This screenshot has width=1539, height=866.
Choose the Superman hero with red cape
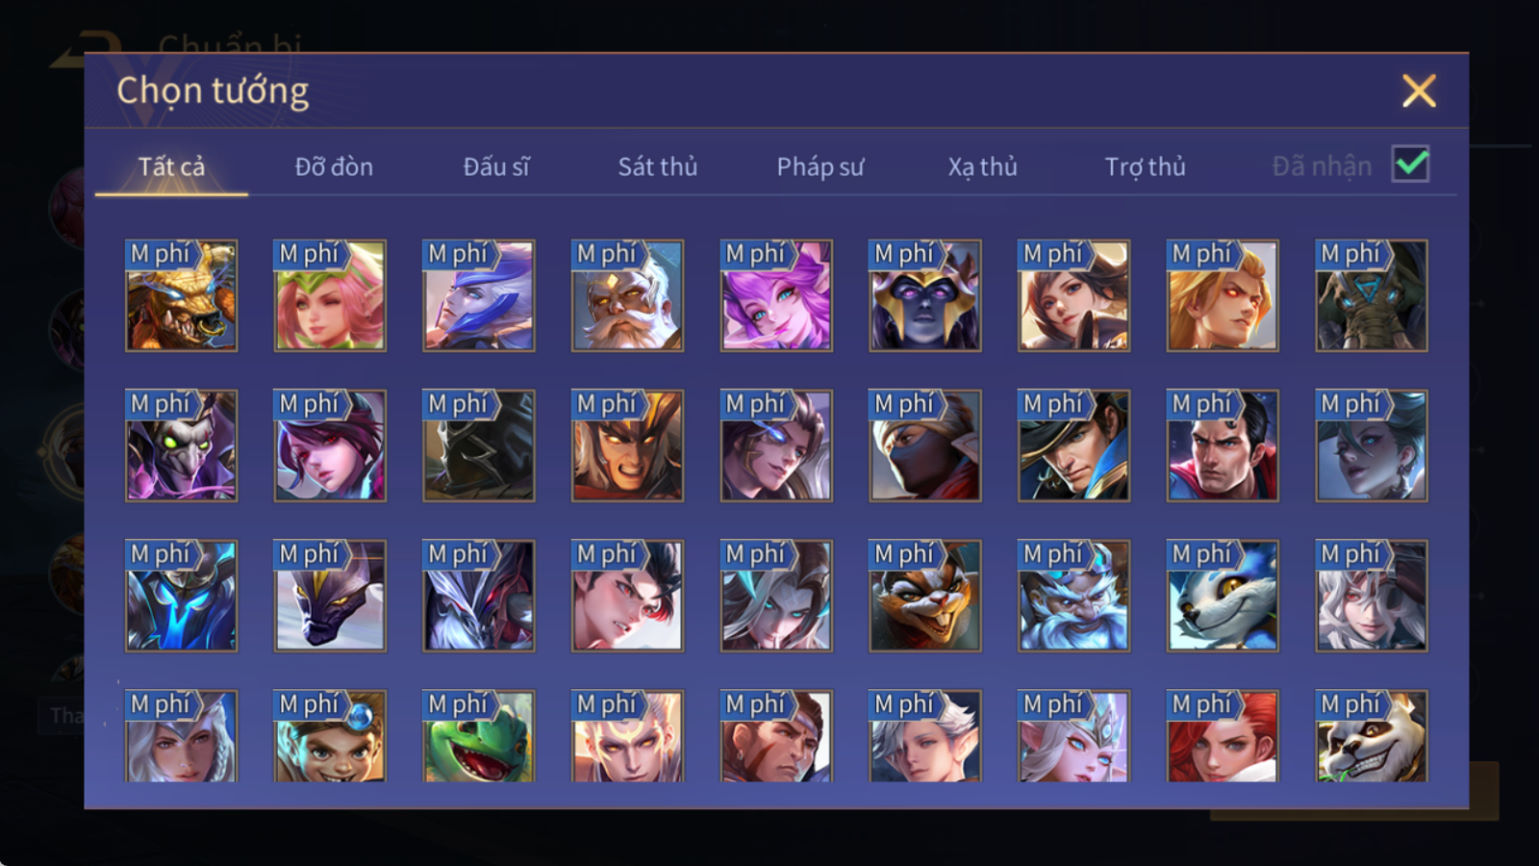(1222, 446)
